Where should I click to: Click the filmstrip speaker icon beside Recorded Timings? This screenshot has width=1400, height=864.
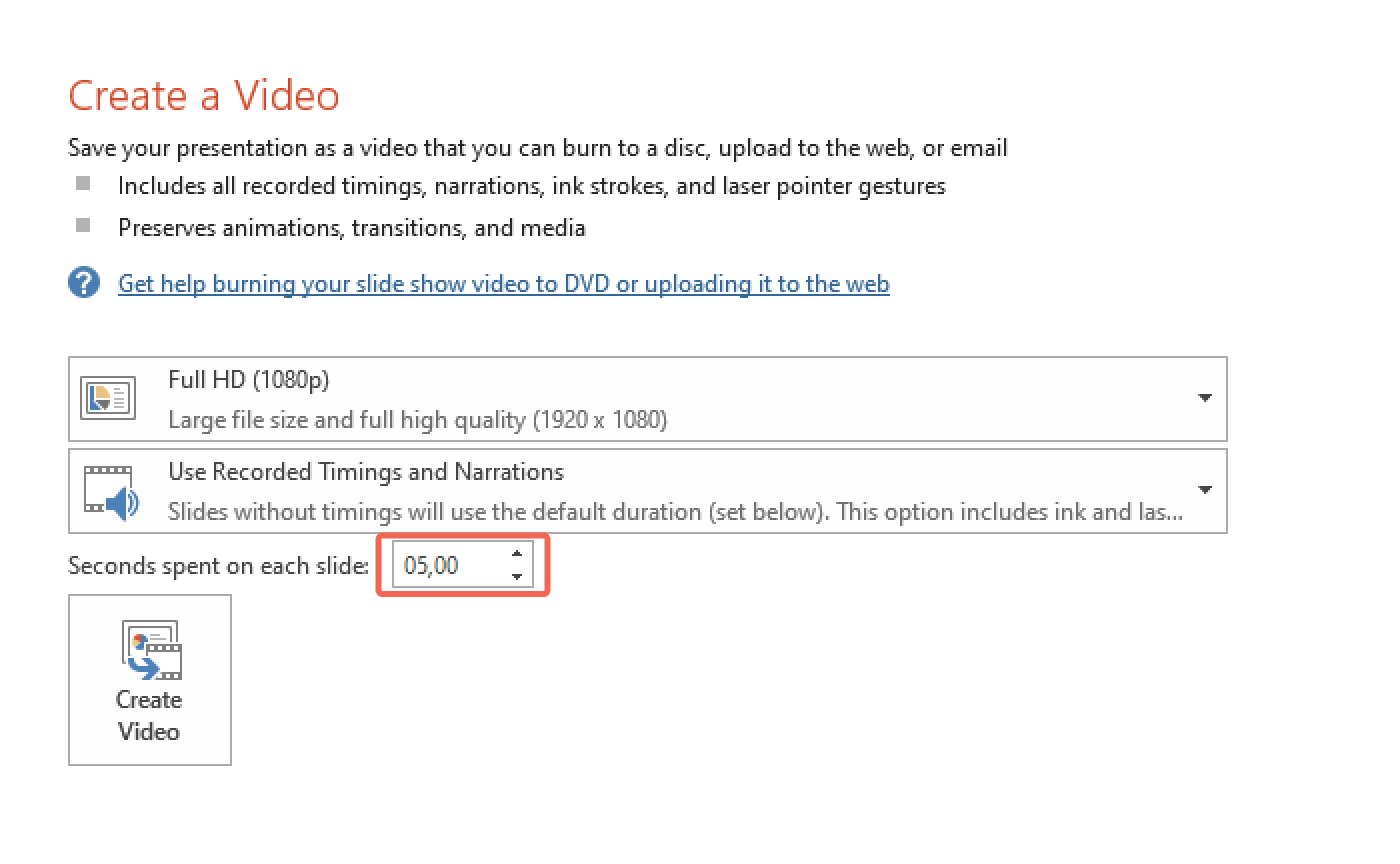110,493
